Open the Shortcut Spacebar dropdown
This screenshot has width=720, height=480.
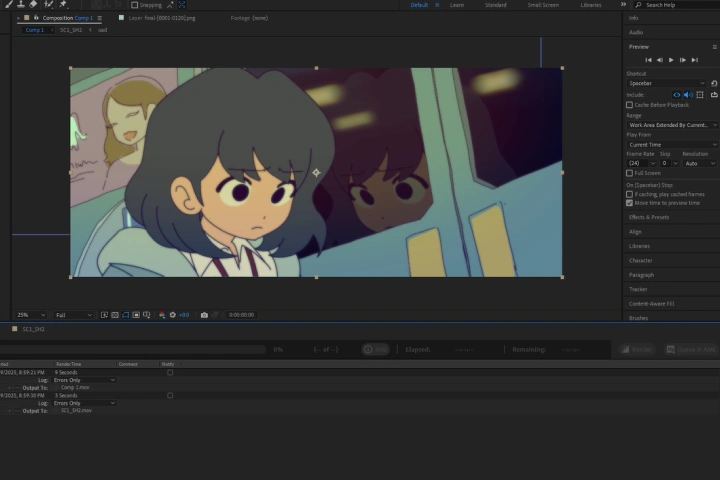tap(666, 83)
